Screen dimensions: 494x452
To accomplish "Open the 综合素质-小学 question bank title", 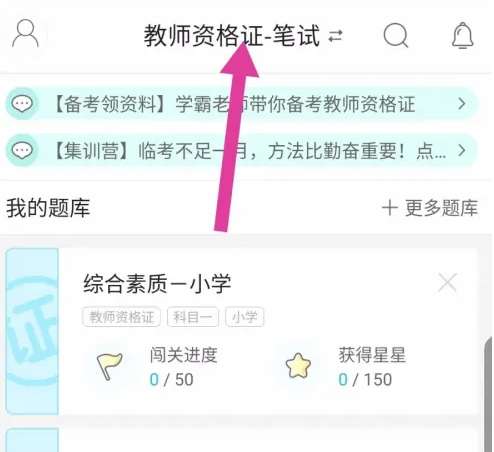I will coord(157,284).
